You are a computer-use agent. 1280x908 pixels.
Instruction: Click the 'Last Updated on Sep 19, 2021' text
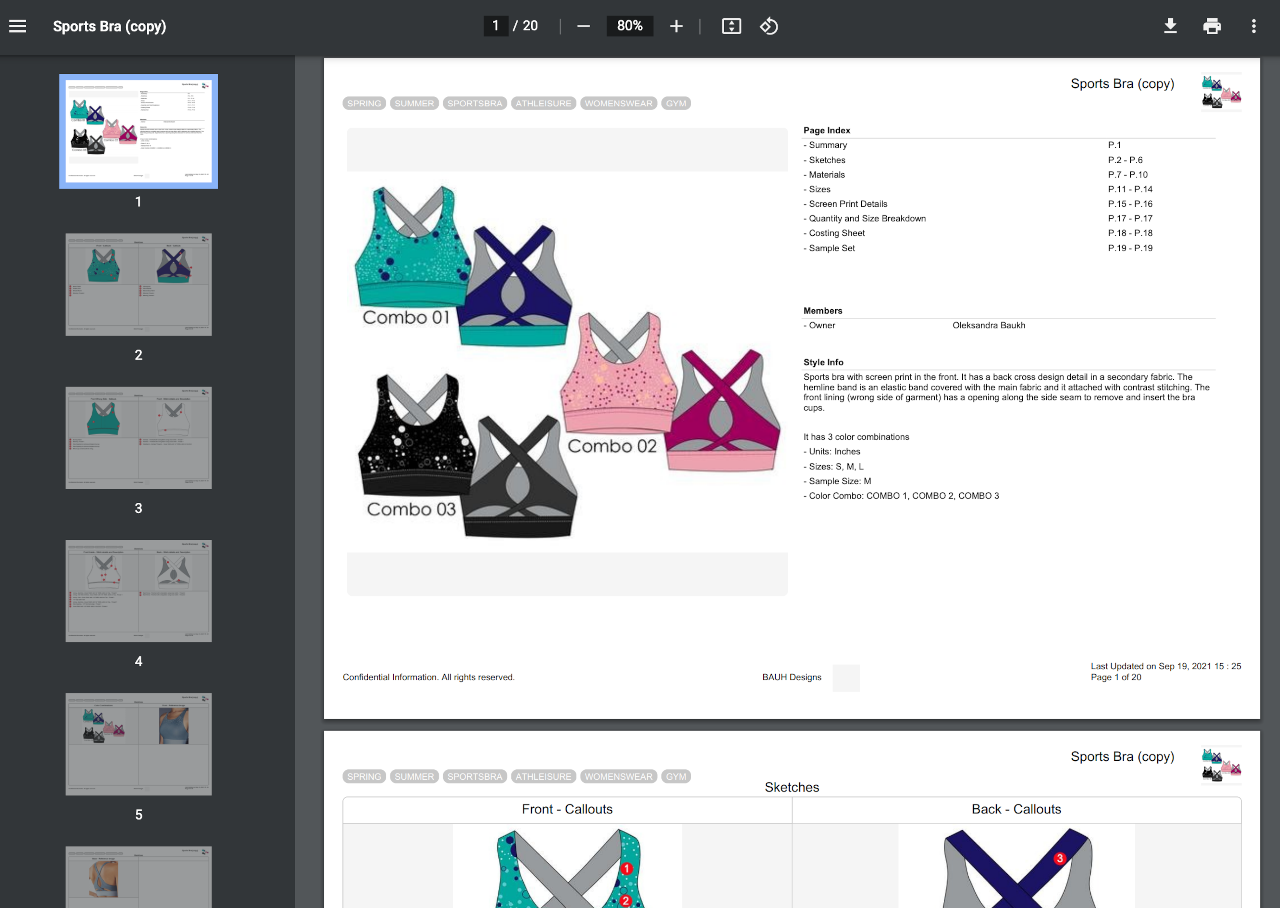tap(1166, 666)
